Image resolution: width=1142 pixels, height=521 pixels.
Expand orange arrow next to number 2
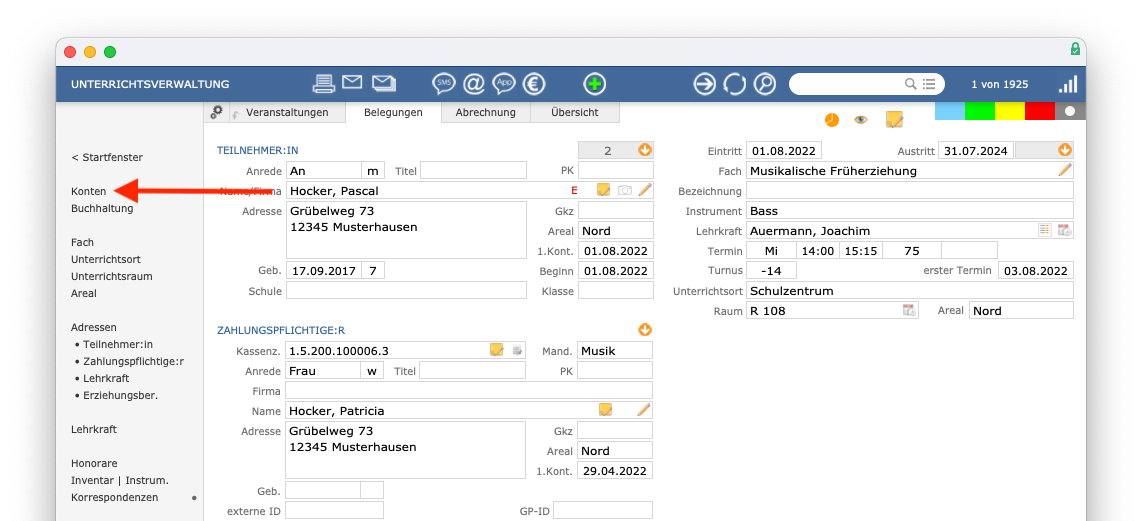tap(645, 150)
